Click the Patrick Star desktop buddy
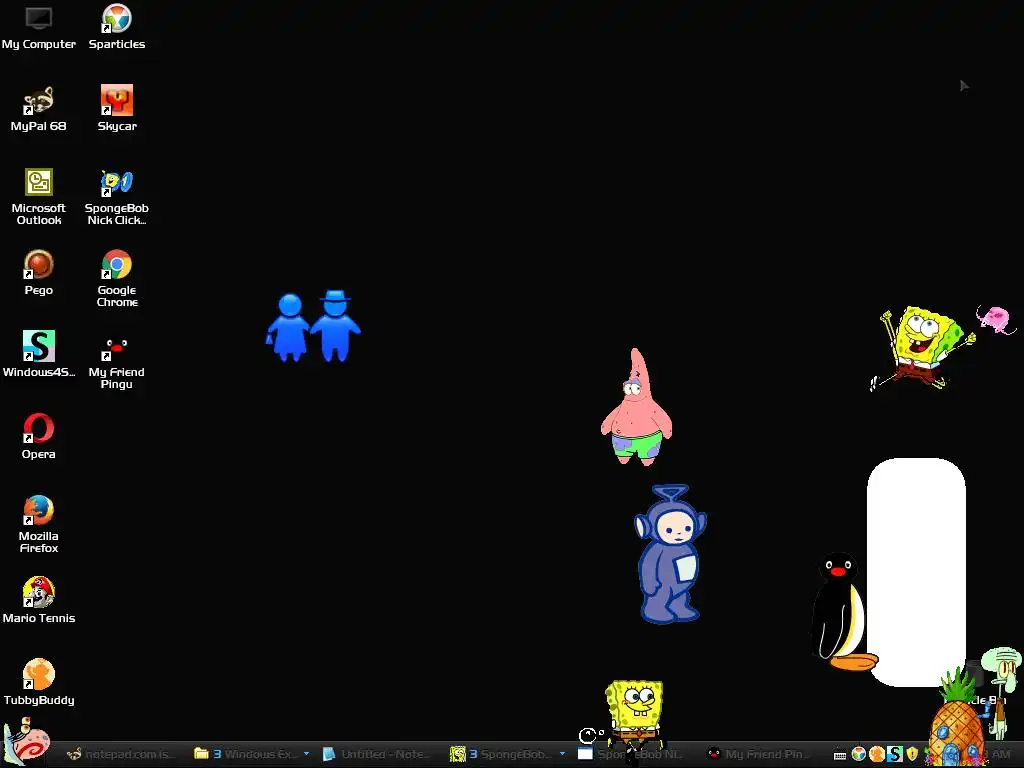The height and width of the screenshot is (768, 1024). tap(636, 407)
